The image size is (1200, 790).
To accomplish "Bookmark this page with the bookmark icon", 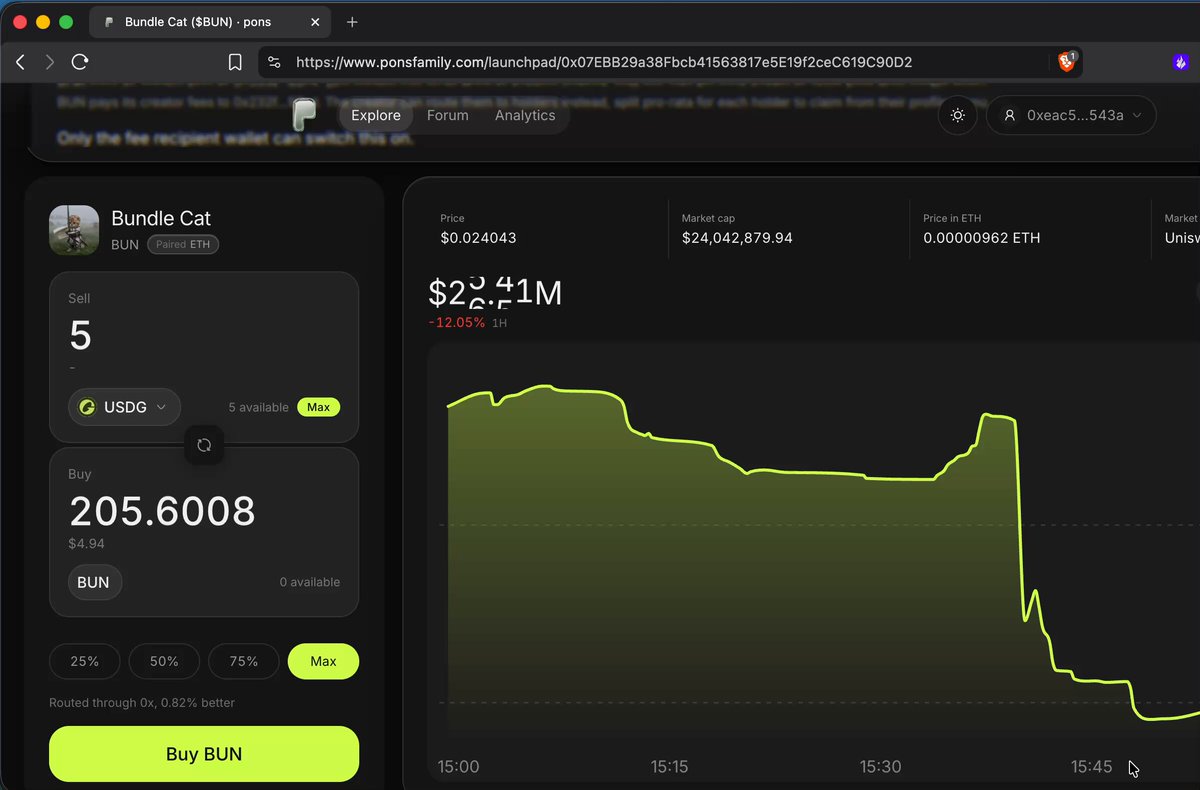I will pyautogui.click(x=235, y=62).
